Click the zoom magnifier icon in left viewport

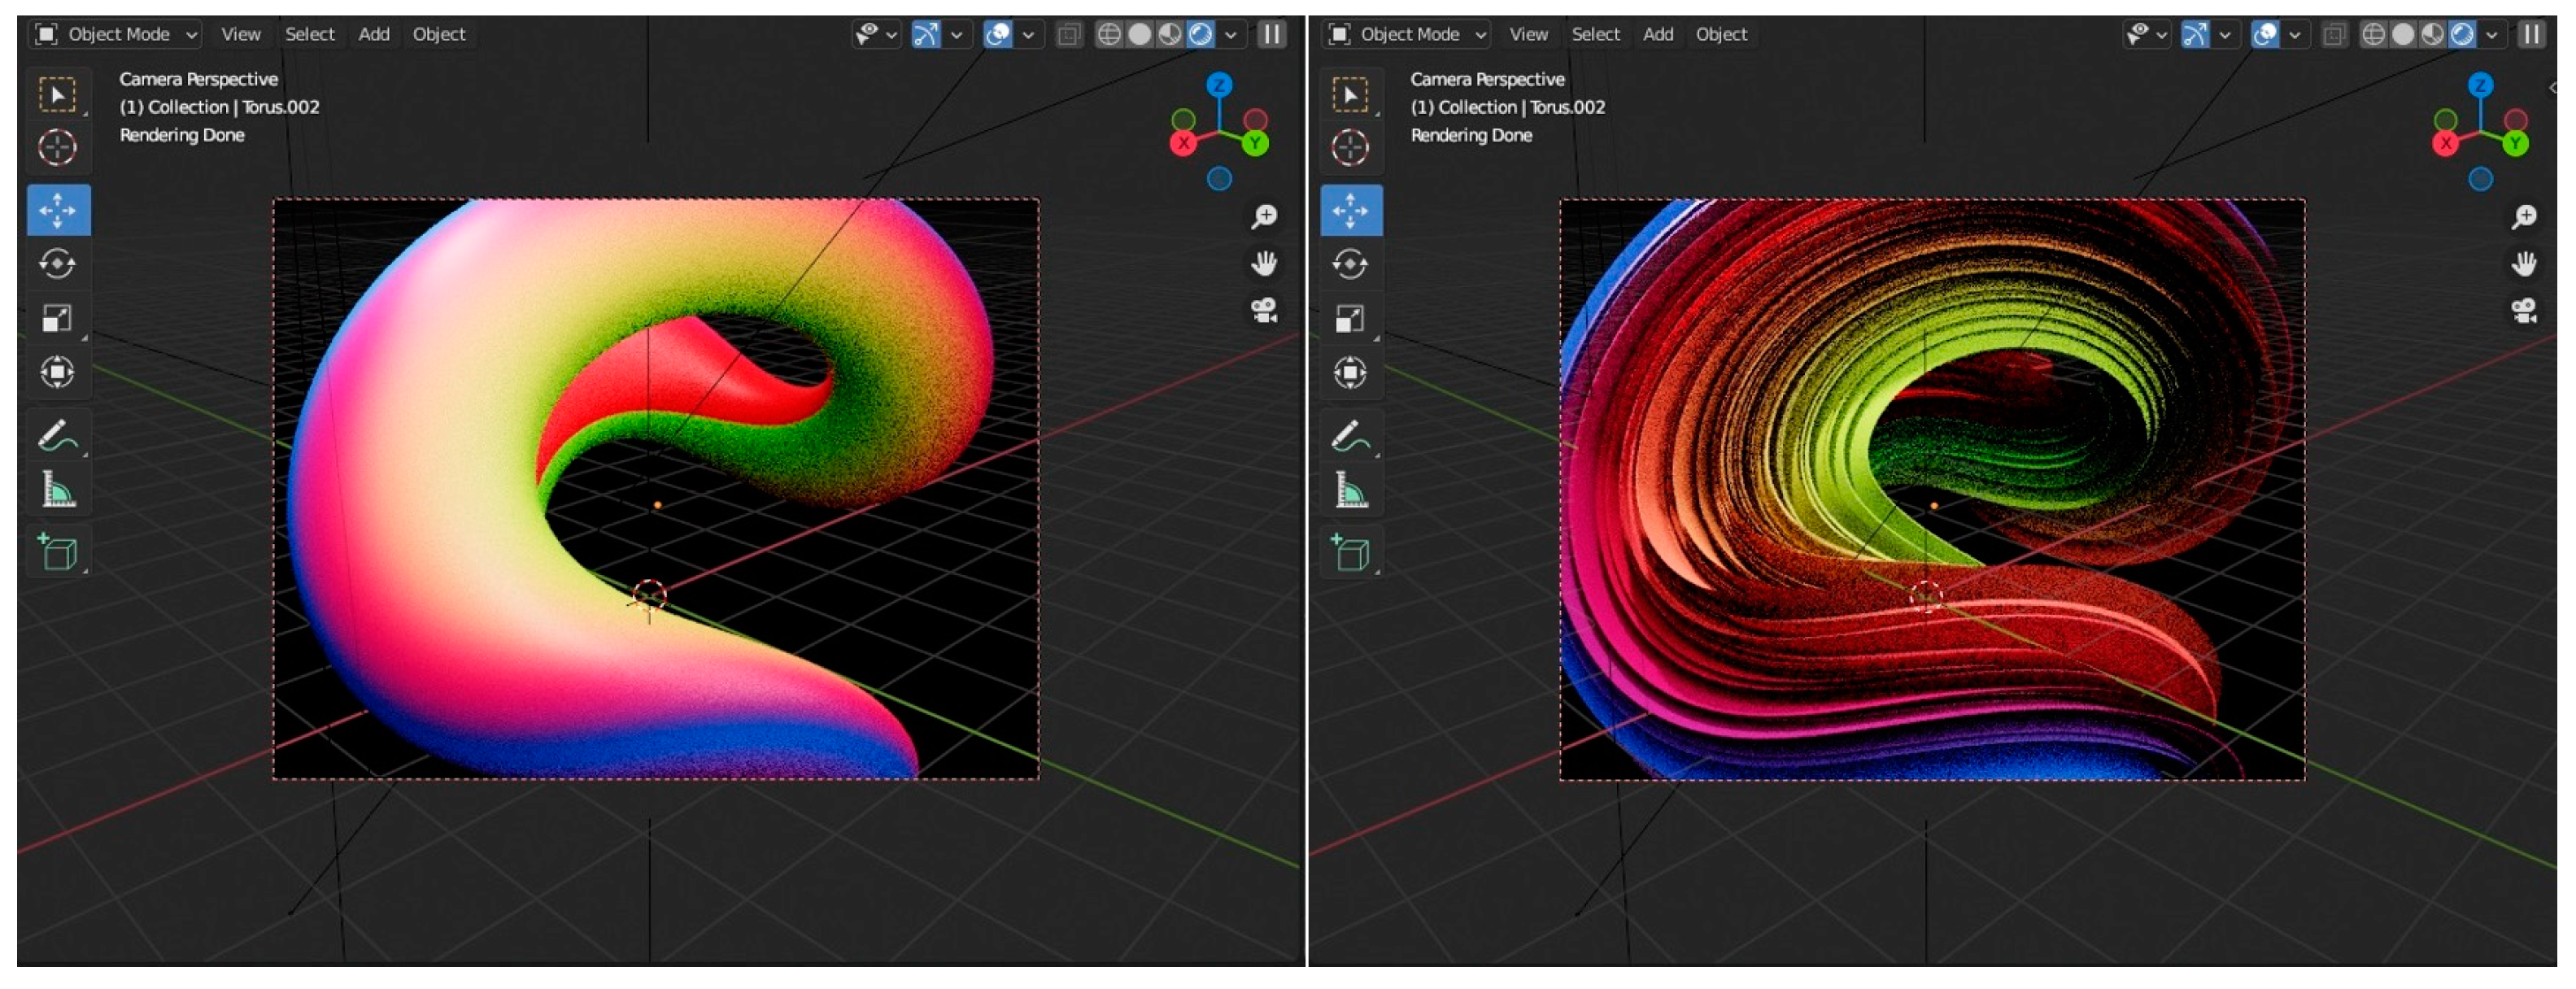(1264, 217)
